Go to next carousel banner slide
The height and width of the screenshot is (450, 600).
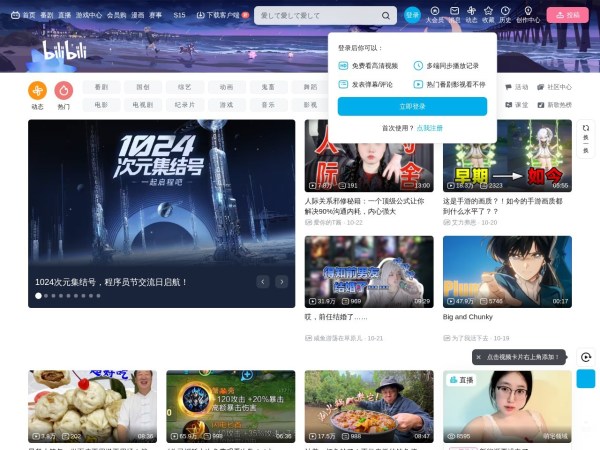pos(283,283)
